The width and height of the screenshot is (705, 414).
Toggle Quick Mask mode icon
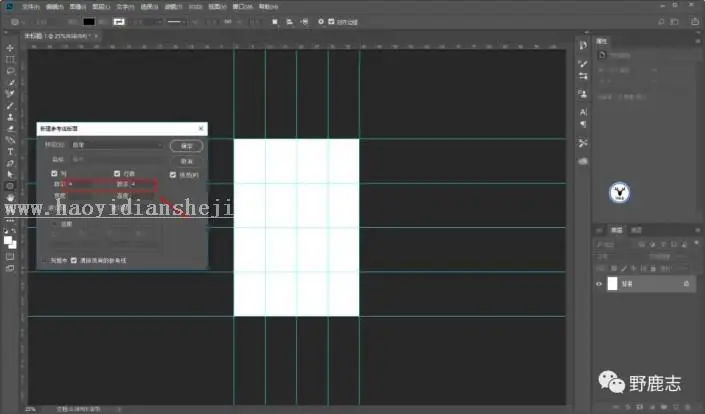click(x=10, y=257)
